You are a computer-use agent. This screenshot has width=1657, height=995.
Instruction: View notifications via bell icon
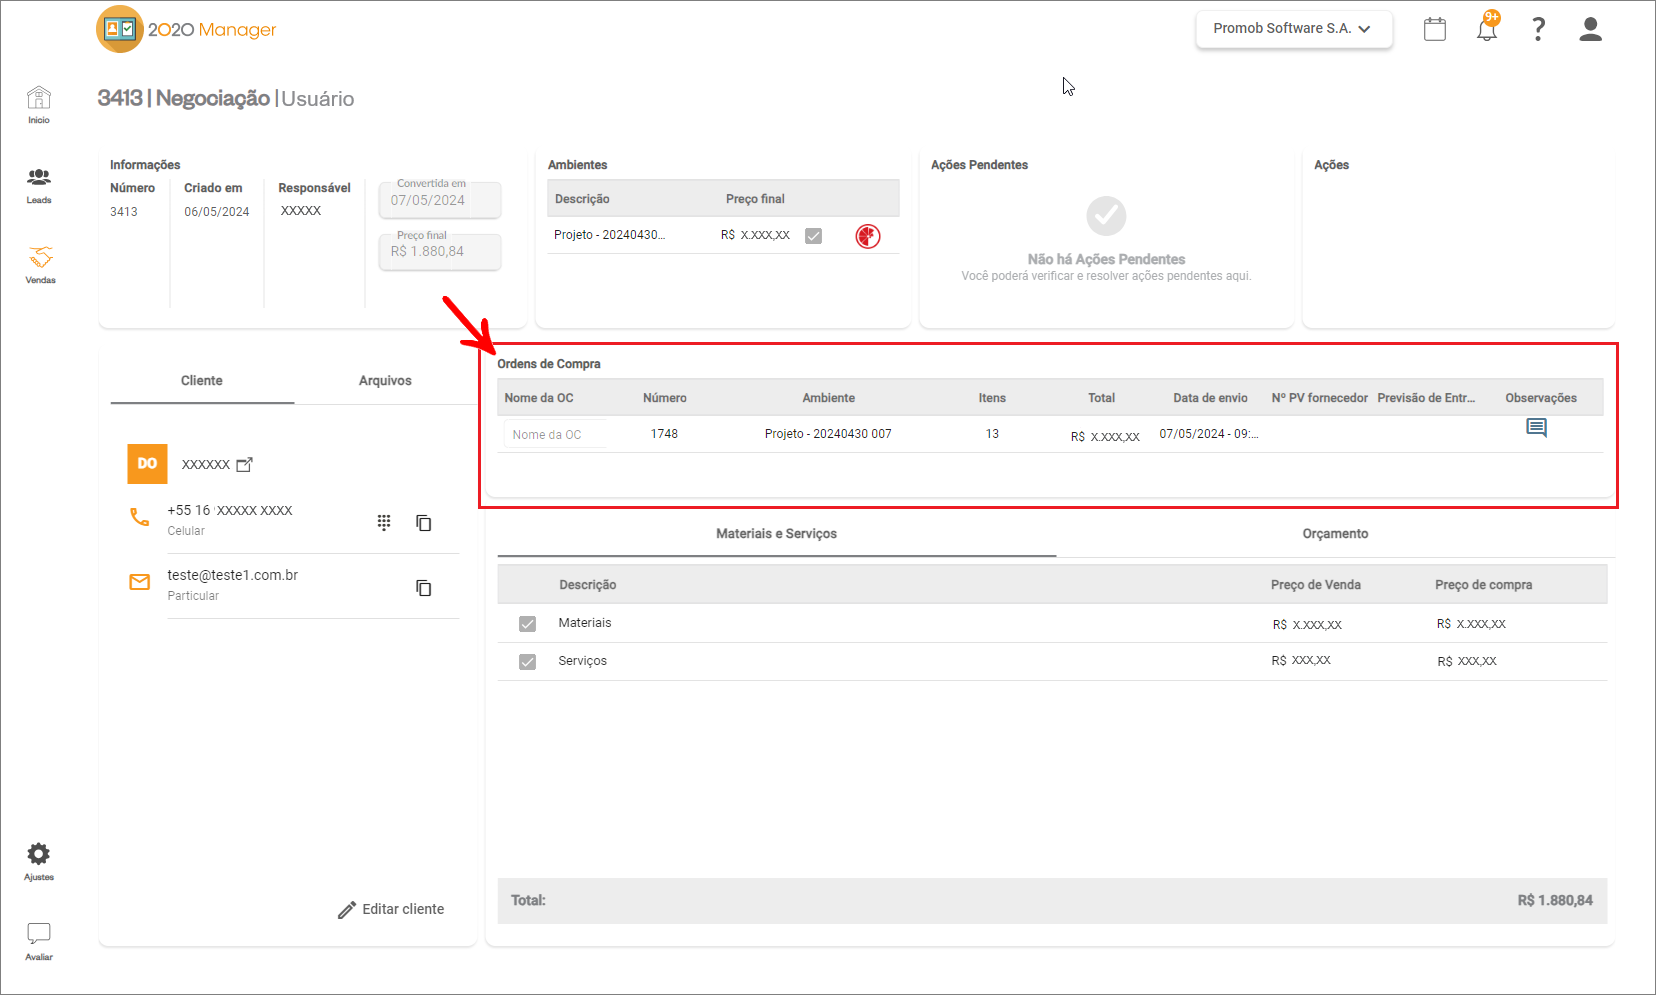click(x=1487, y=29)
